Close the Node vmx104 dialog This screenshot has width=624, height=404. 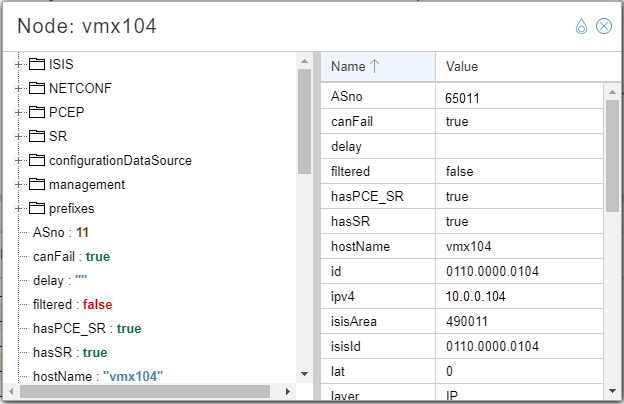pyautogui.click(x=603, y=26)
